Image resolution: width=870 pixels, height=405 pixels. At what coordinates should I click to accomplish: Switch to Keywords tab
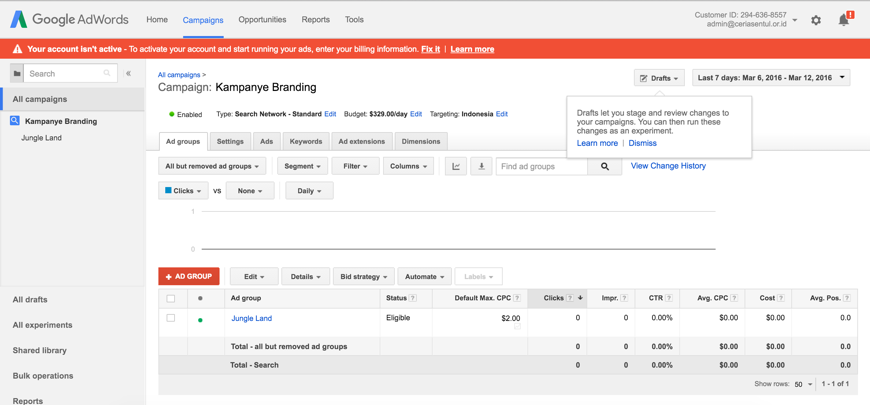click(x=306, y=141)
